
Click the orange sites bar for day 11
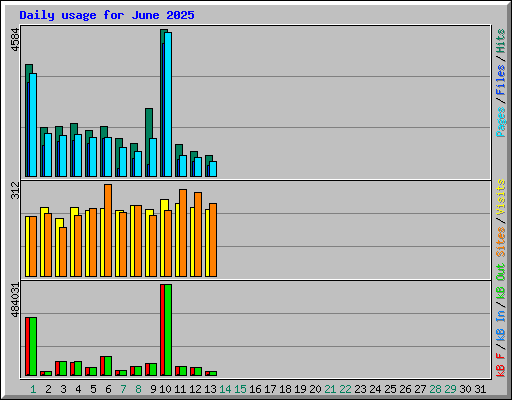click(183, 233)
